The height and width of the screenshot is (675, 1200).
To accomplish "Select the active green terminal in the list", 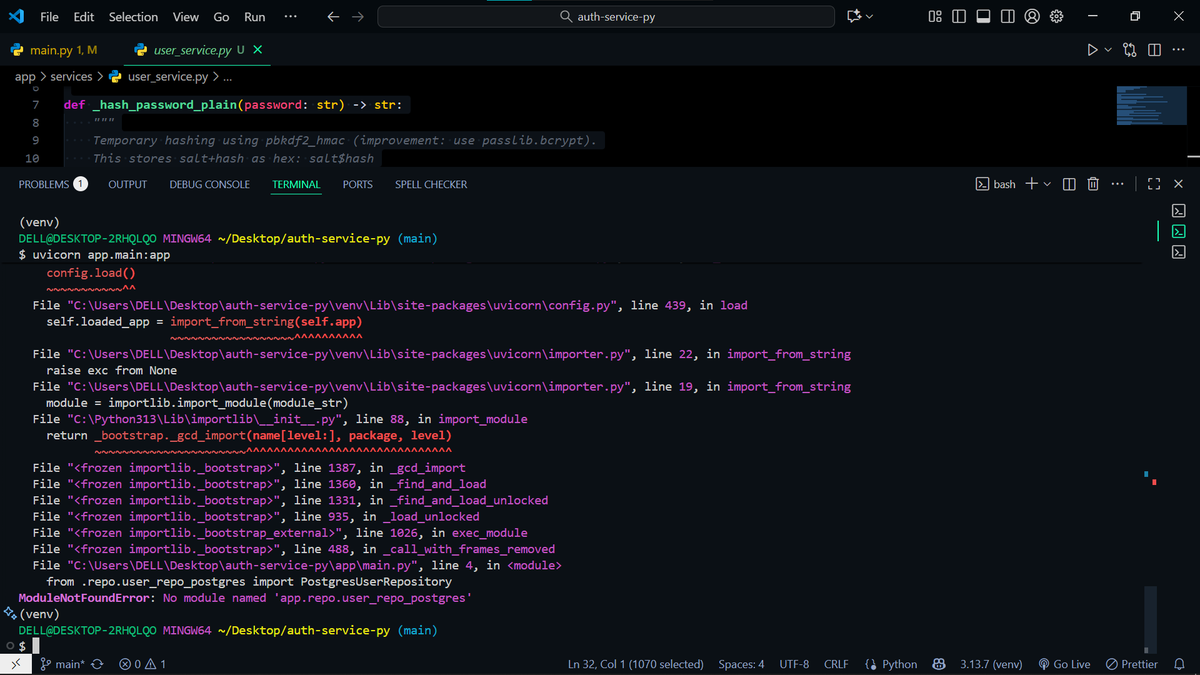I will (x=1178, y=231).
